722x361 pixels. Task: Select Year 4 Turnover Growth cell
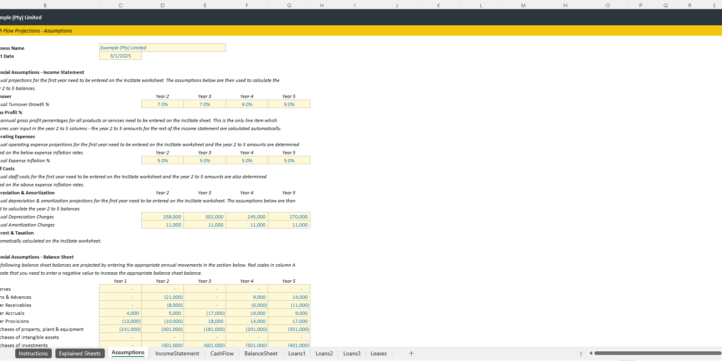pyautogui.click(x=247, y=104)
